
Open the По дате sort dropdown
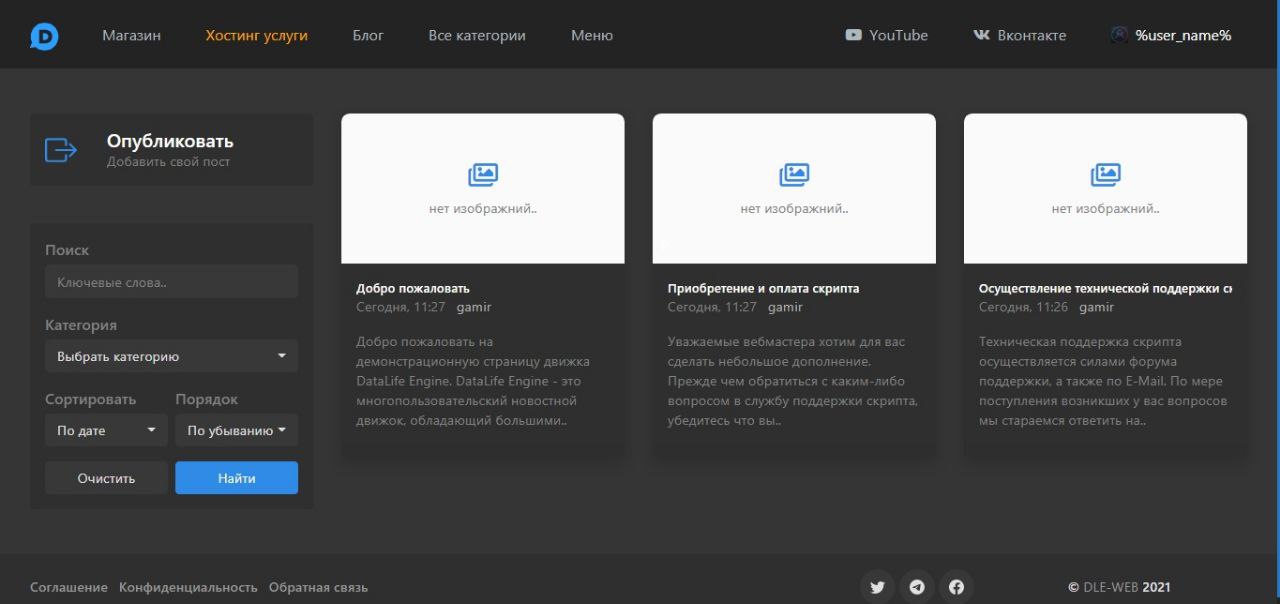[106, 430]
